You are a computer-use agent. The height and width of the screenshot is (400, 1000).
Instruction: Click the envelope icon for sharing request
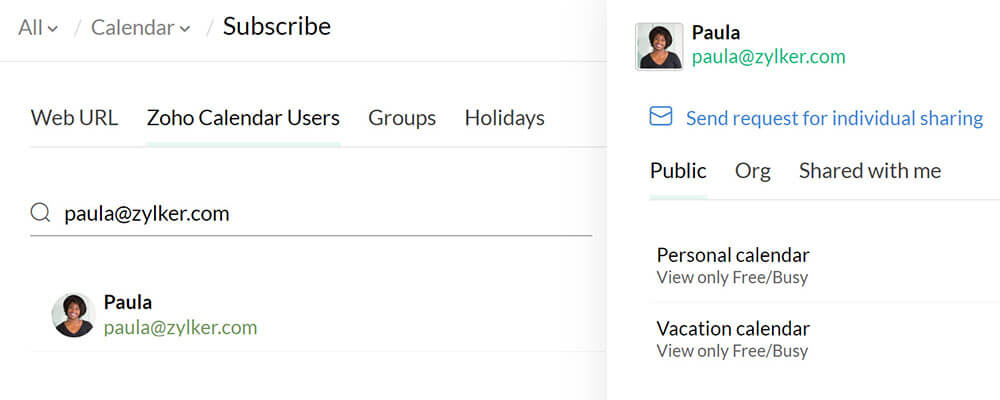[x=661, y=118]
